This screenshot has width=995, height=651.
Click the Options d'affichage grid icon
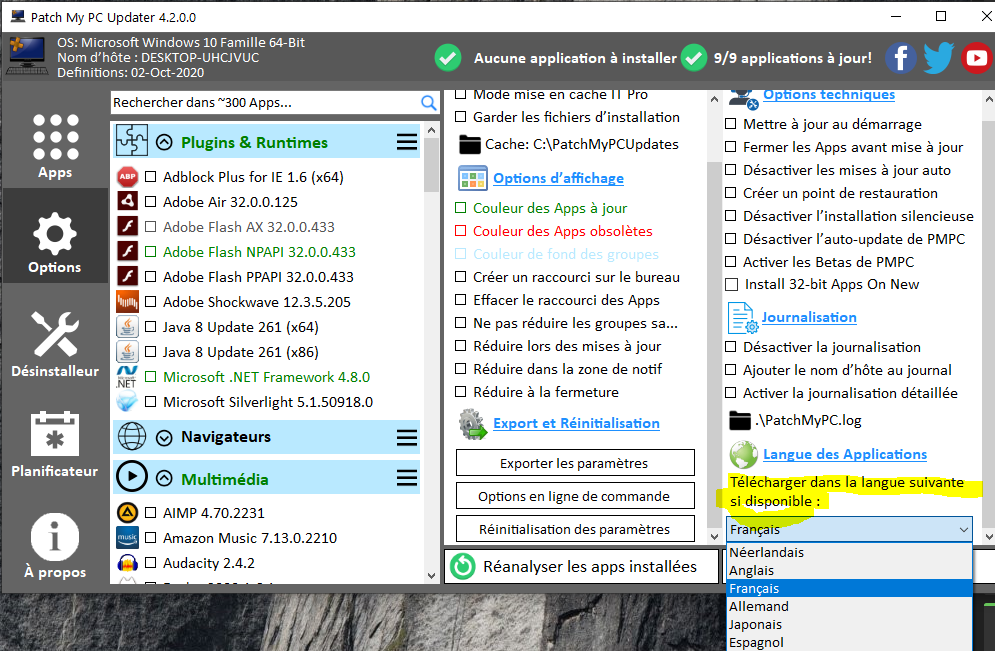tap(473, 178)
